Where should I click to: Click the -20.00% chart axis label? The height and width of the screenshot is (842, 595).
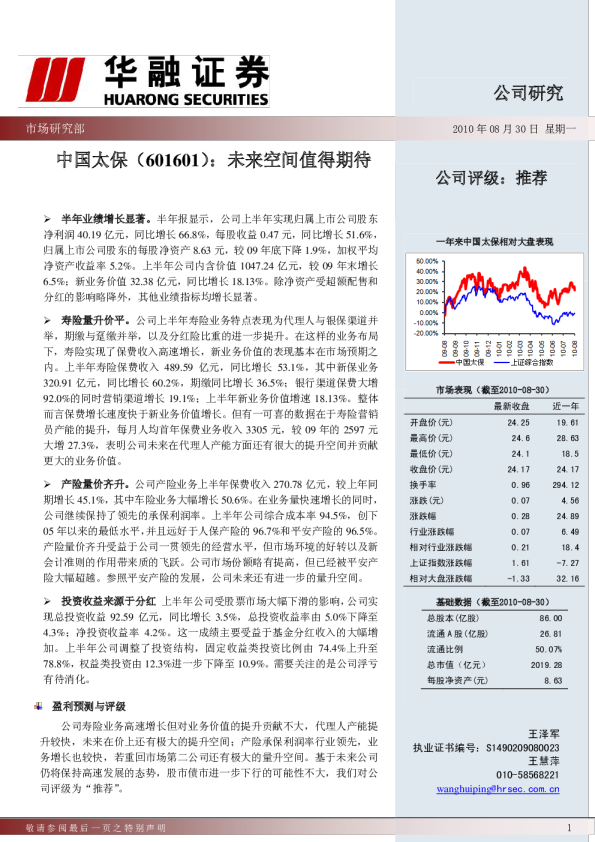click(x=426, y=333)
